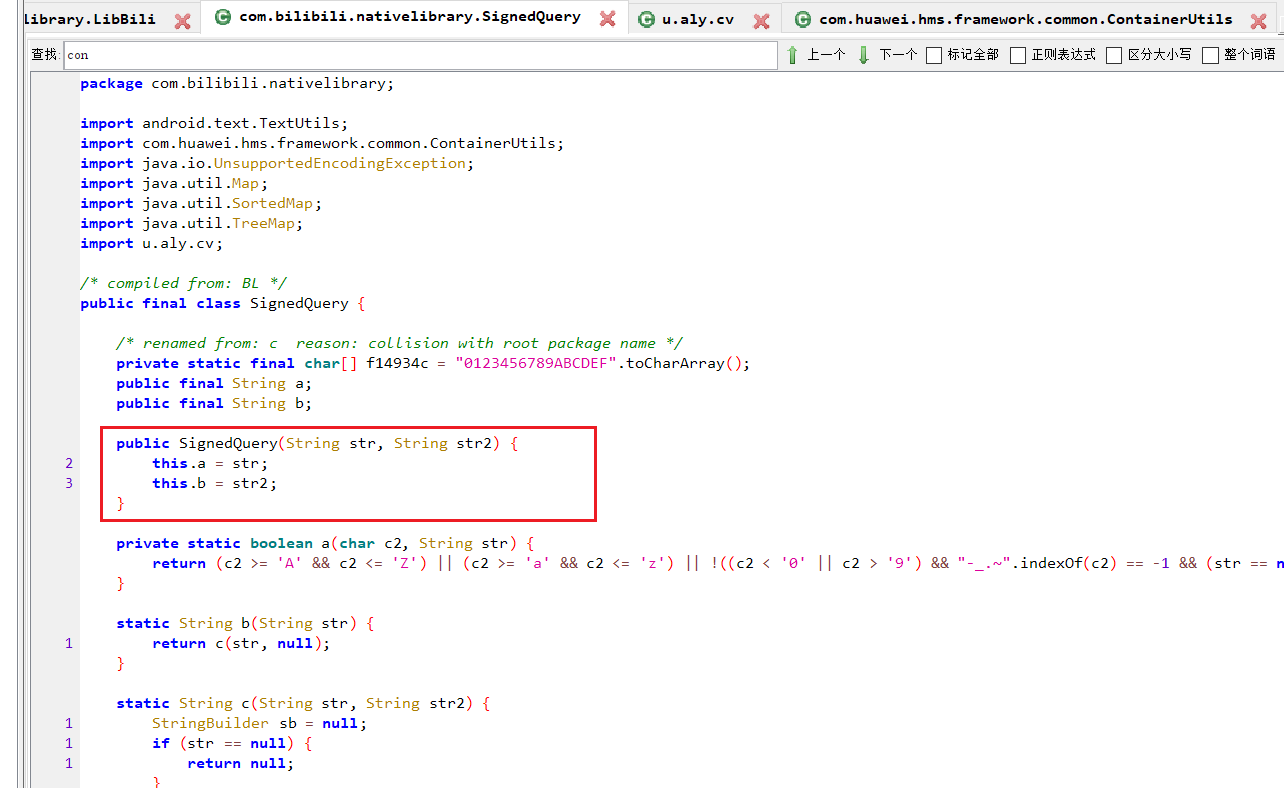Click gutter line number 3

coord(69,483)
